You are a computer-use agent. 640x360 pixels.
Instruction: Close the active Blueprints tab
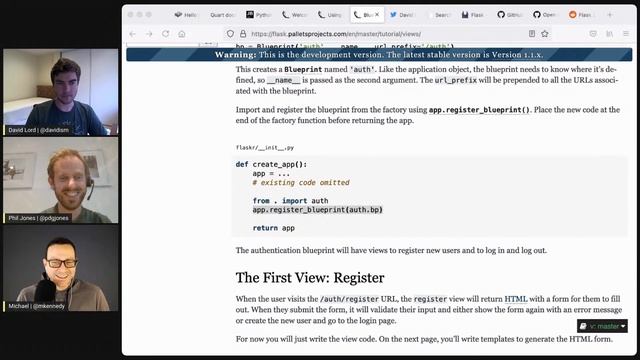pos(377,15)
